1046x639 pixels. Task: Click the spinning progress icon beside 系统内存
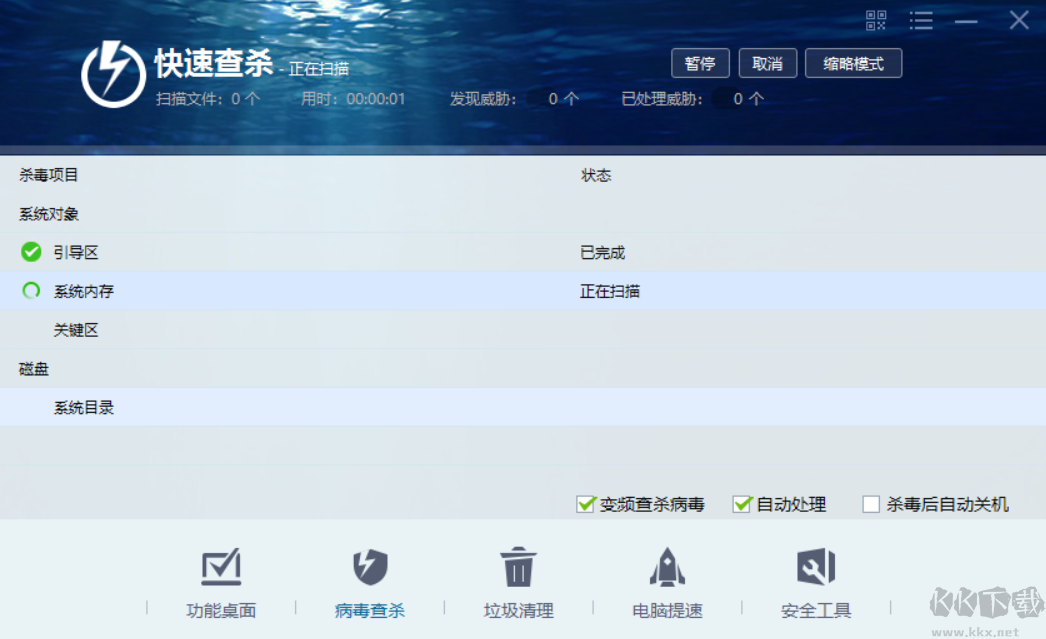coord(31,291)
